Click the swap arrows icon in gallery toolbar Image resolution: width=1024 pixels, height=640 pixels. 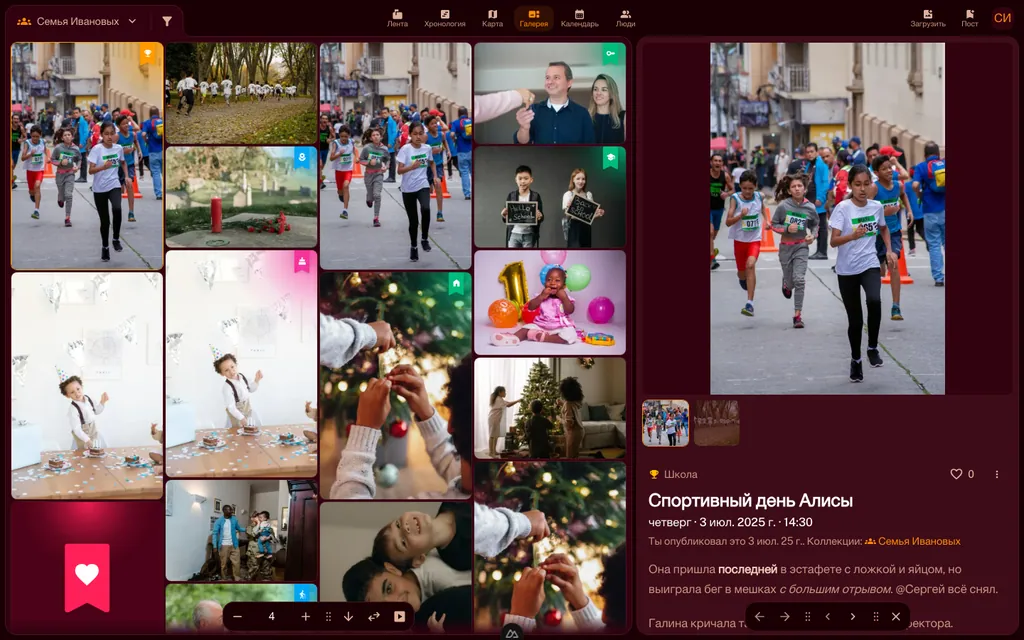[x=374, y=616]
